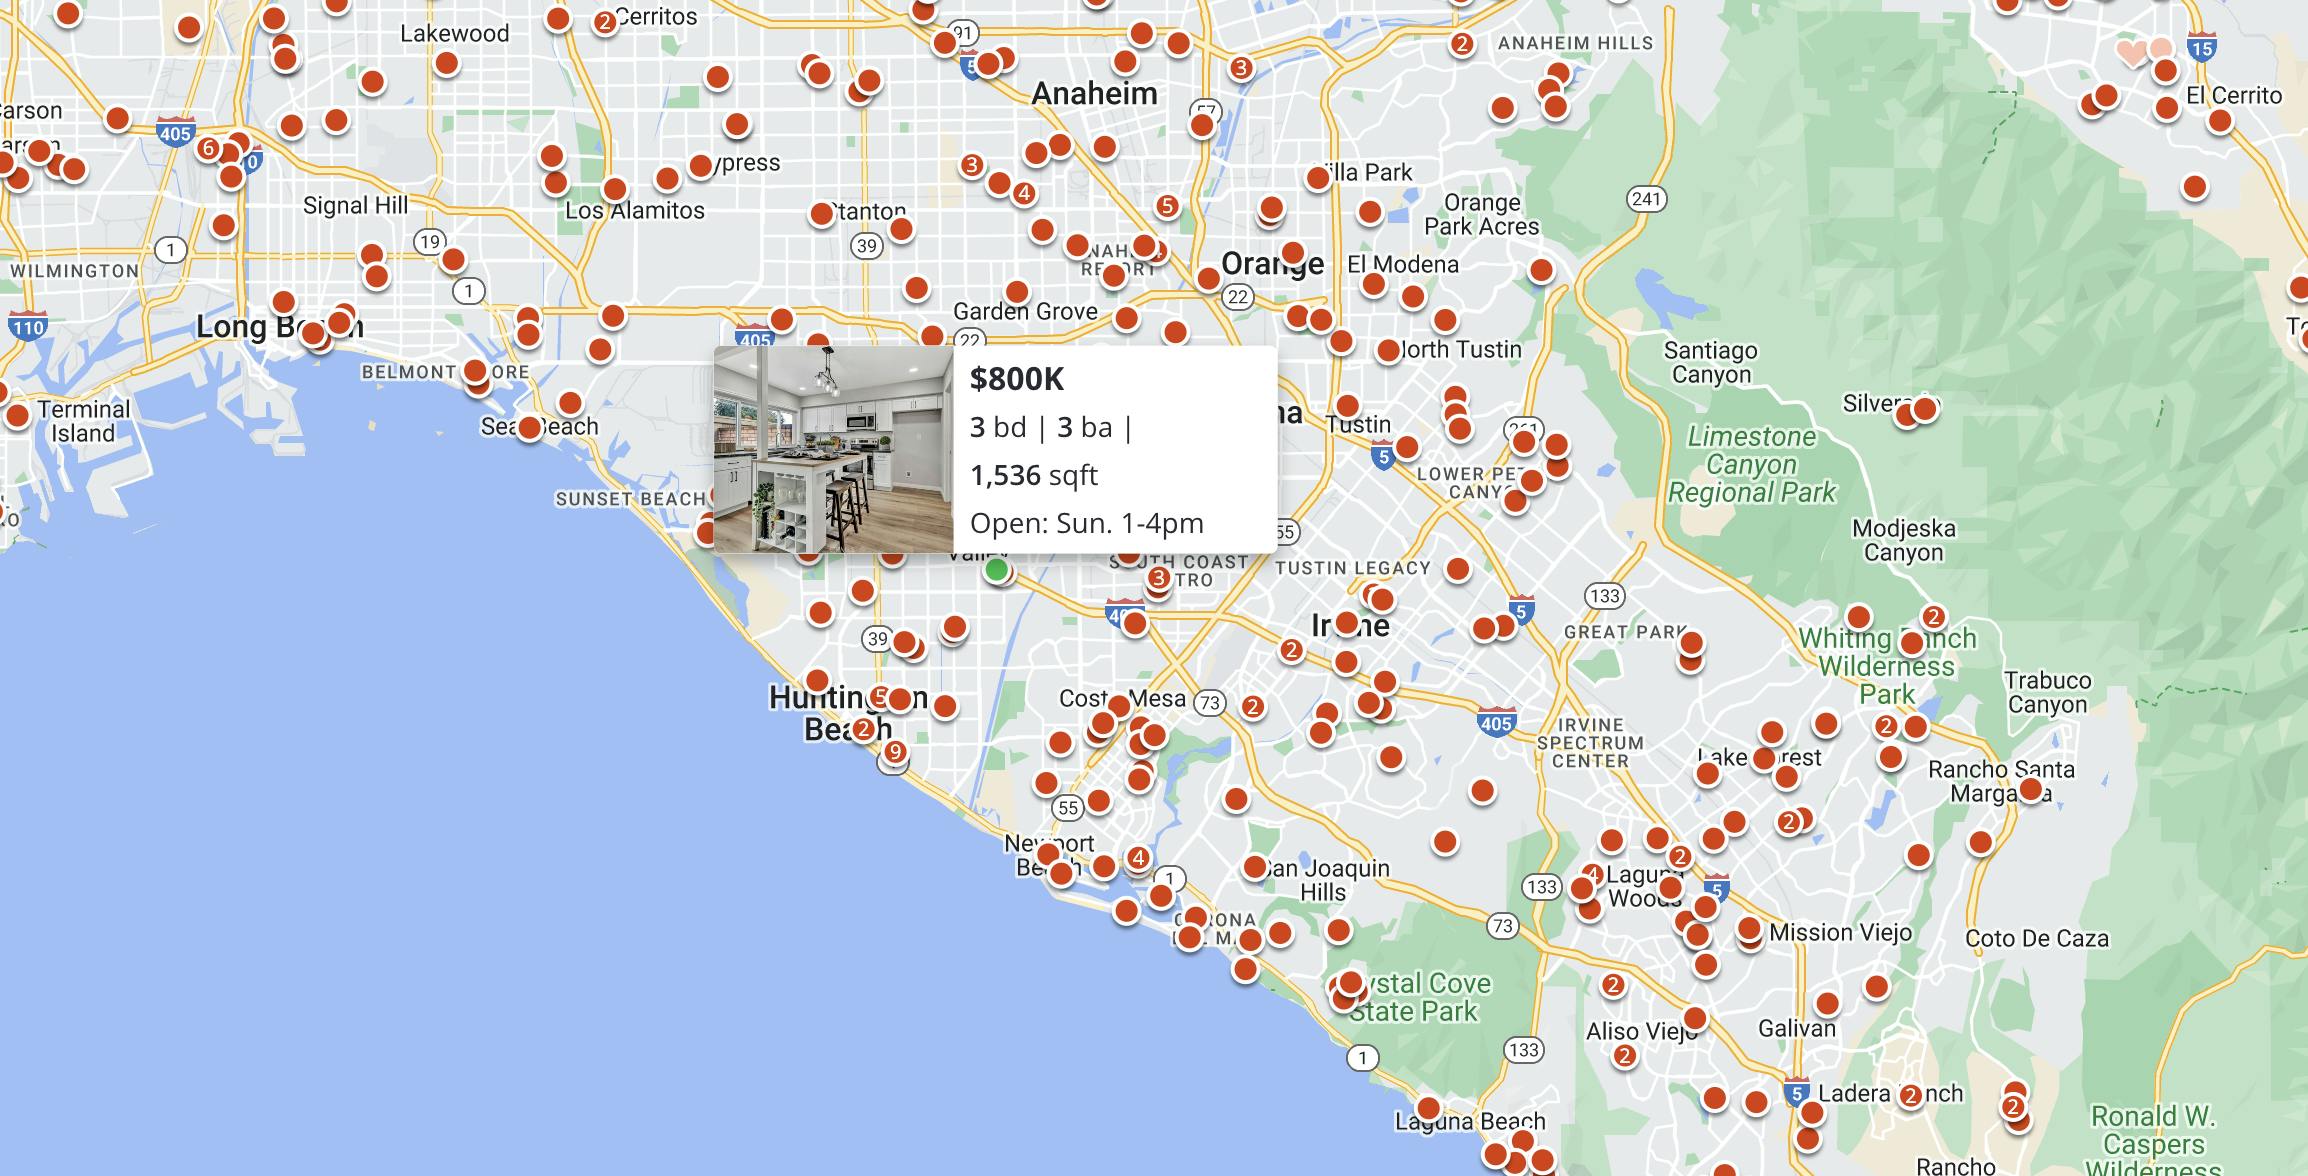Image resolution: width=2308 pixels, height=1176 pixels.
Task: Select the listing marker above Los Alamitos label
Action: coord(615,189)
